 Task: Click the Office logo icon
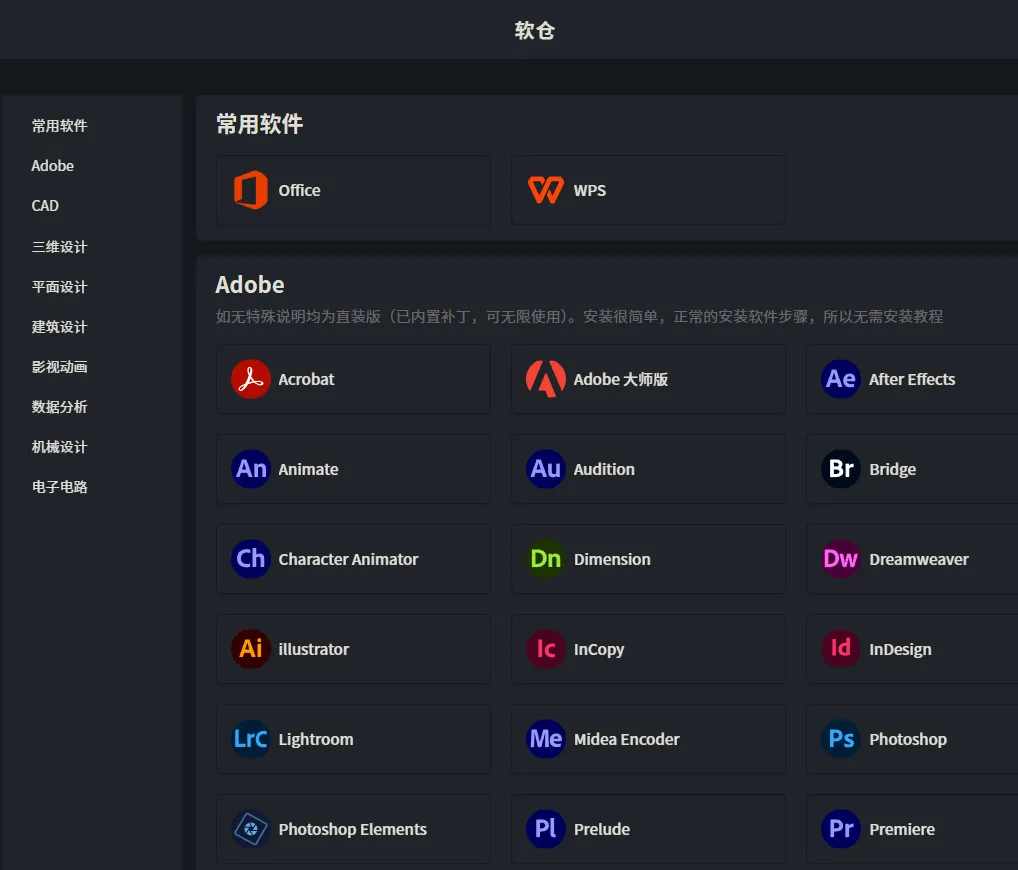[x=251, y=190]
